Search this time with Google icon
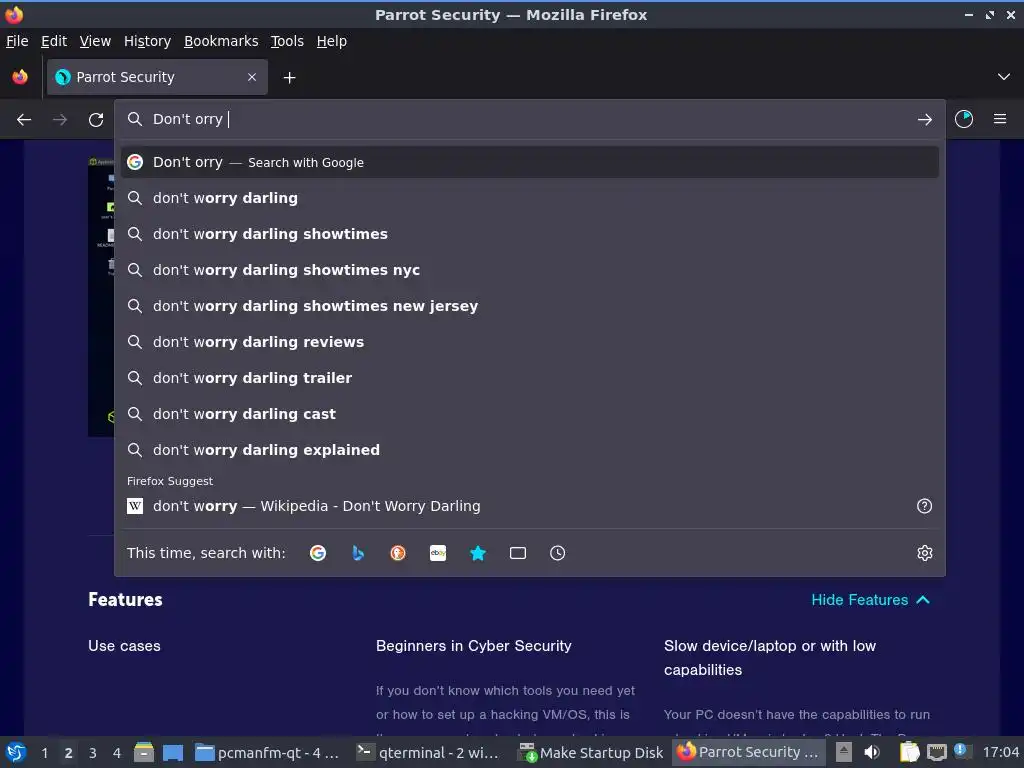The width and height of the screenshot is (1024, 768). [318, 553]
